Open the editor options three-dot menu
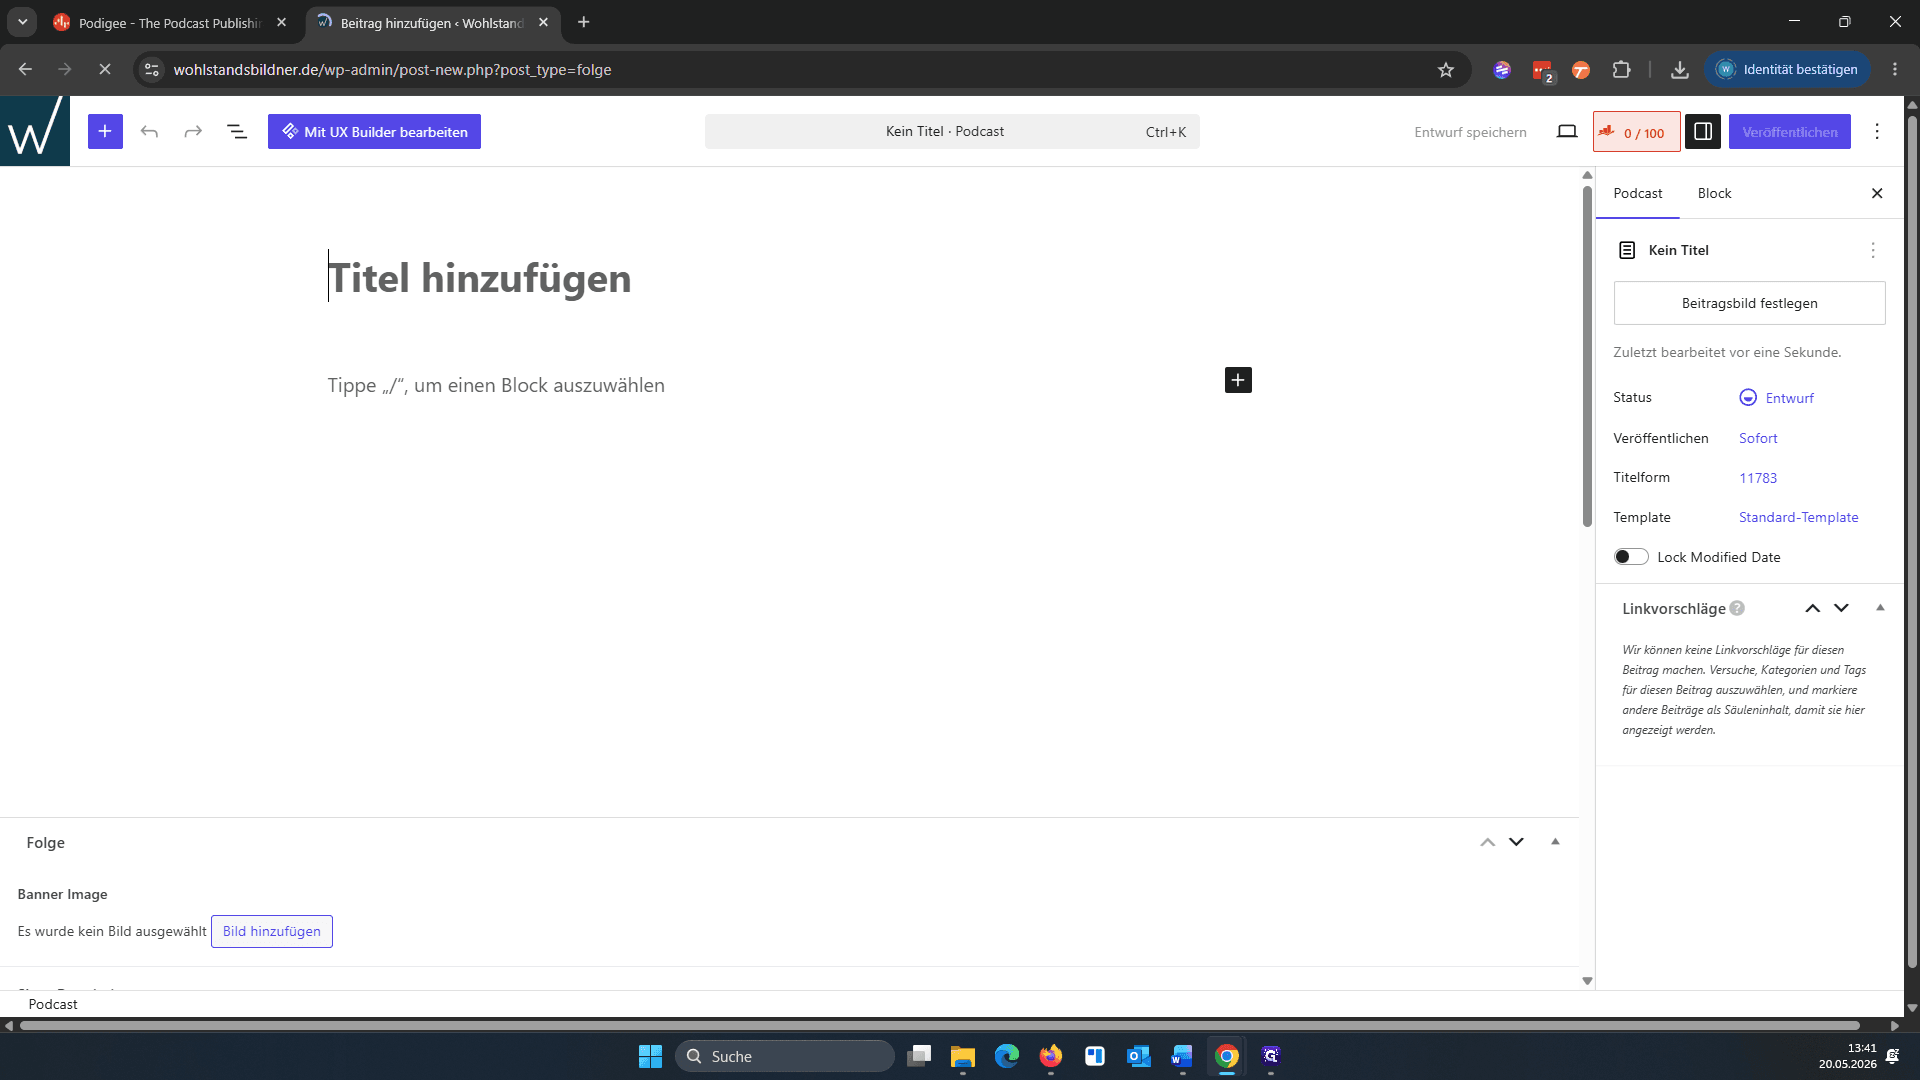Viewport: 1920px width, 1080px height. (x=1877, y=131)
